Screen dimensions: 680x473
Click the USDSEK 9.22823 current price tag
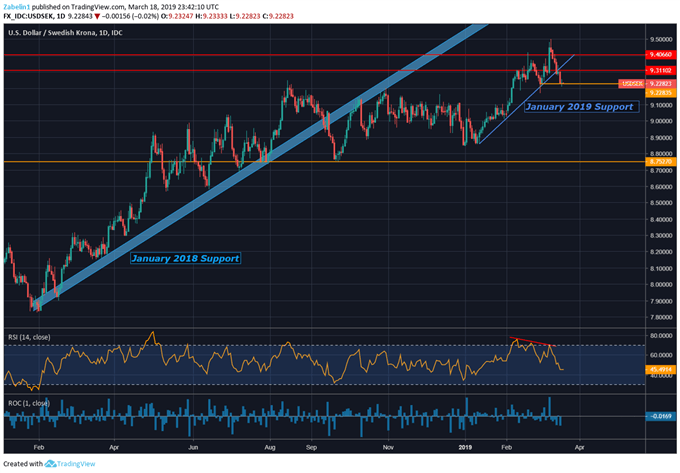pyautogui.click(x=647, y=84)
